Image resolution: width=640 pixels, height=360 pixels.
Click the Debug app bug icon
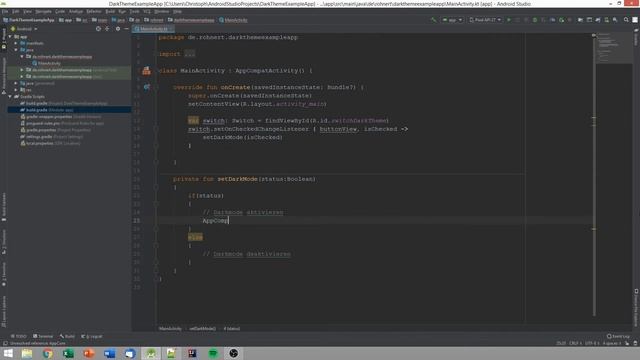pos(535,20)
